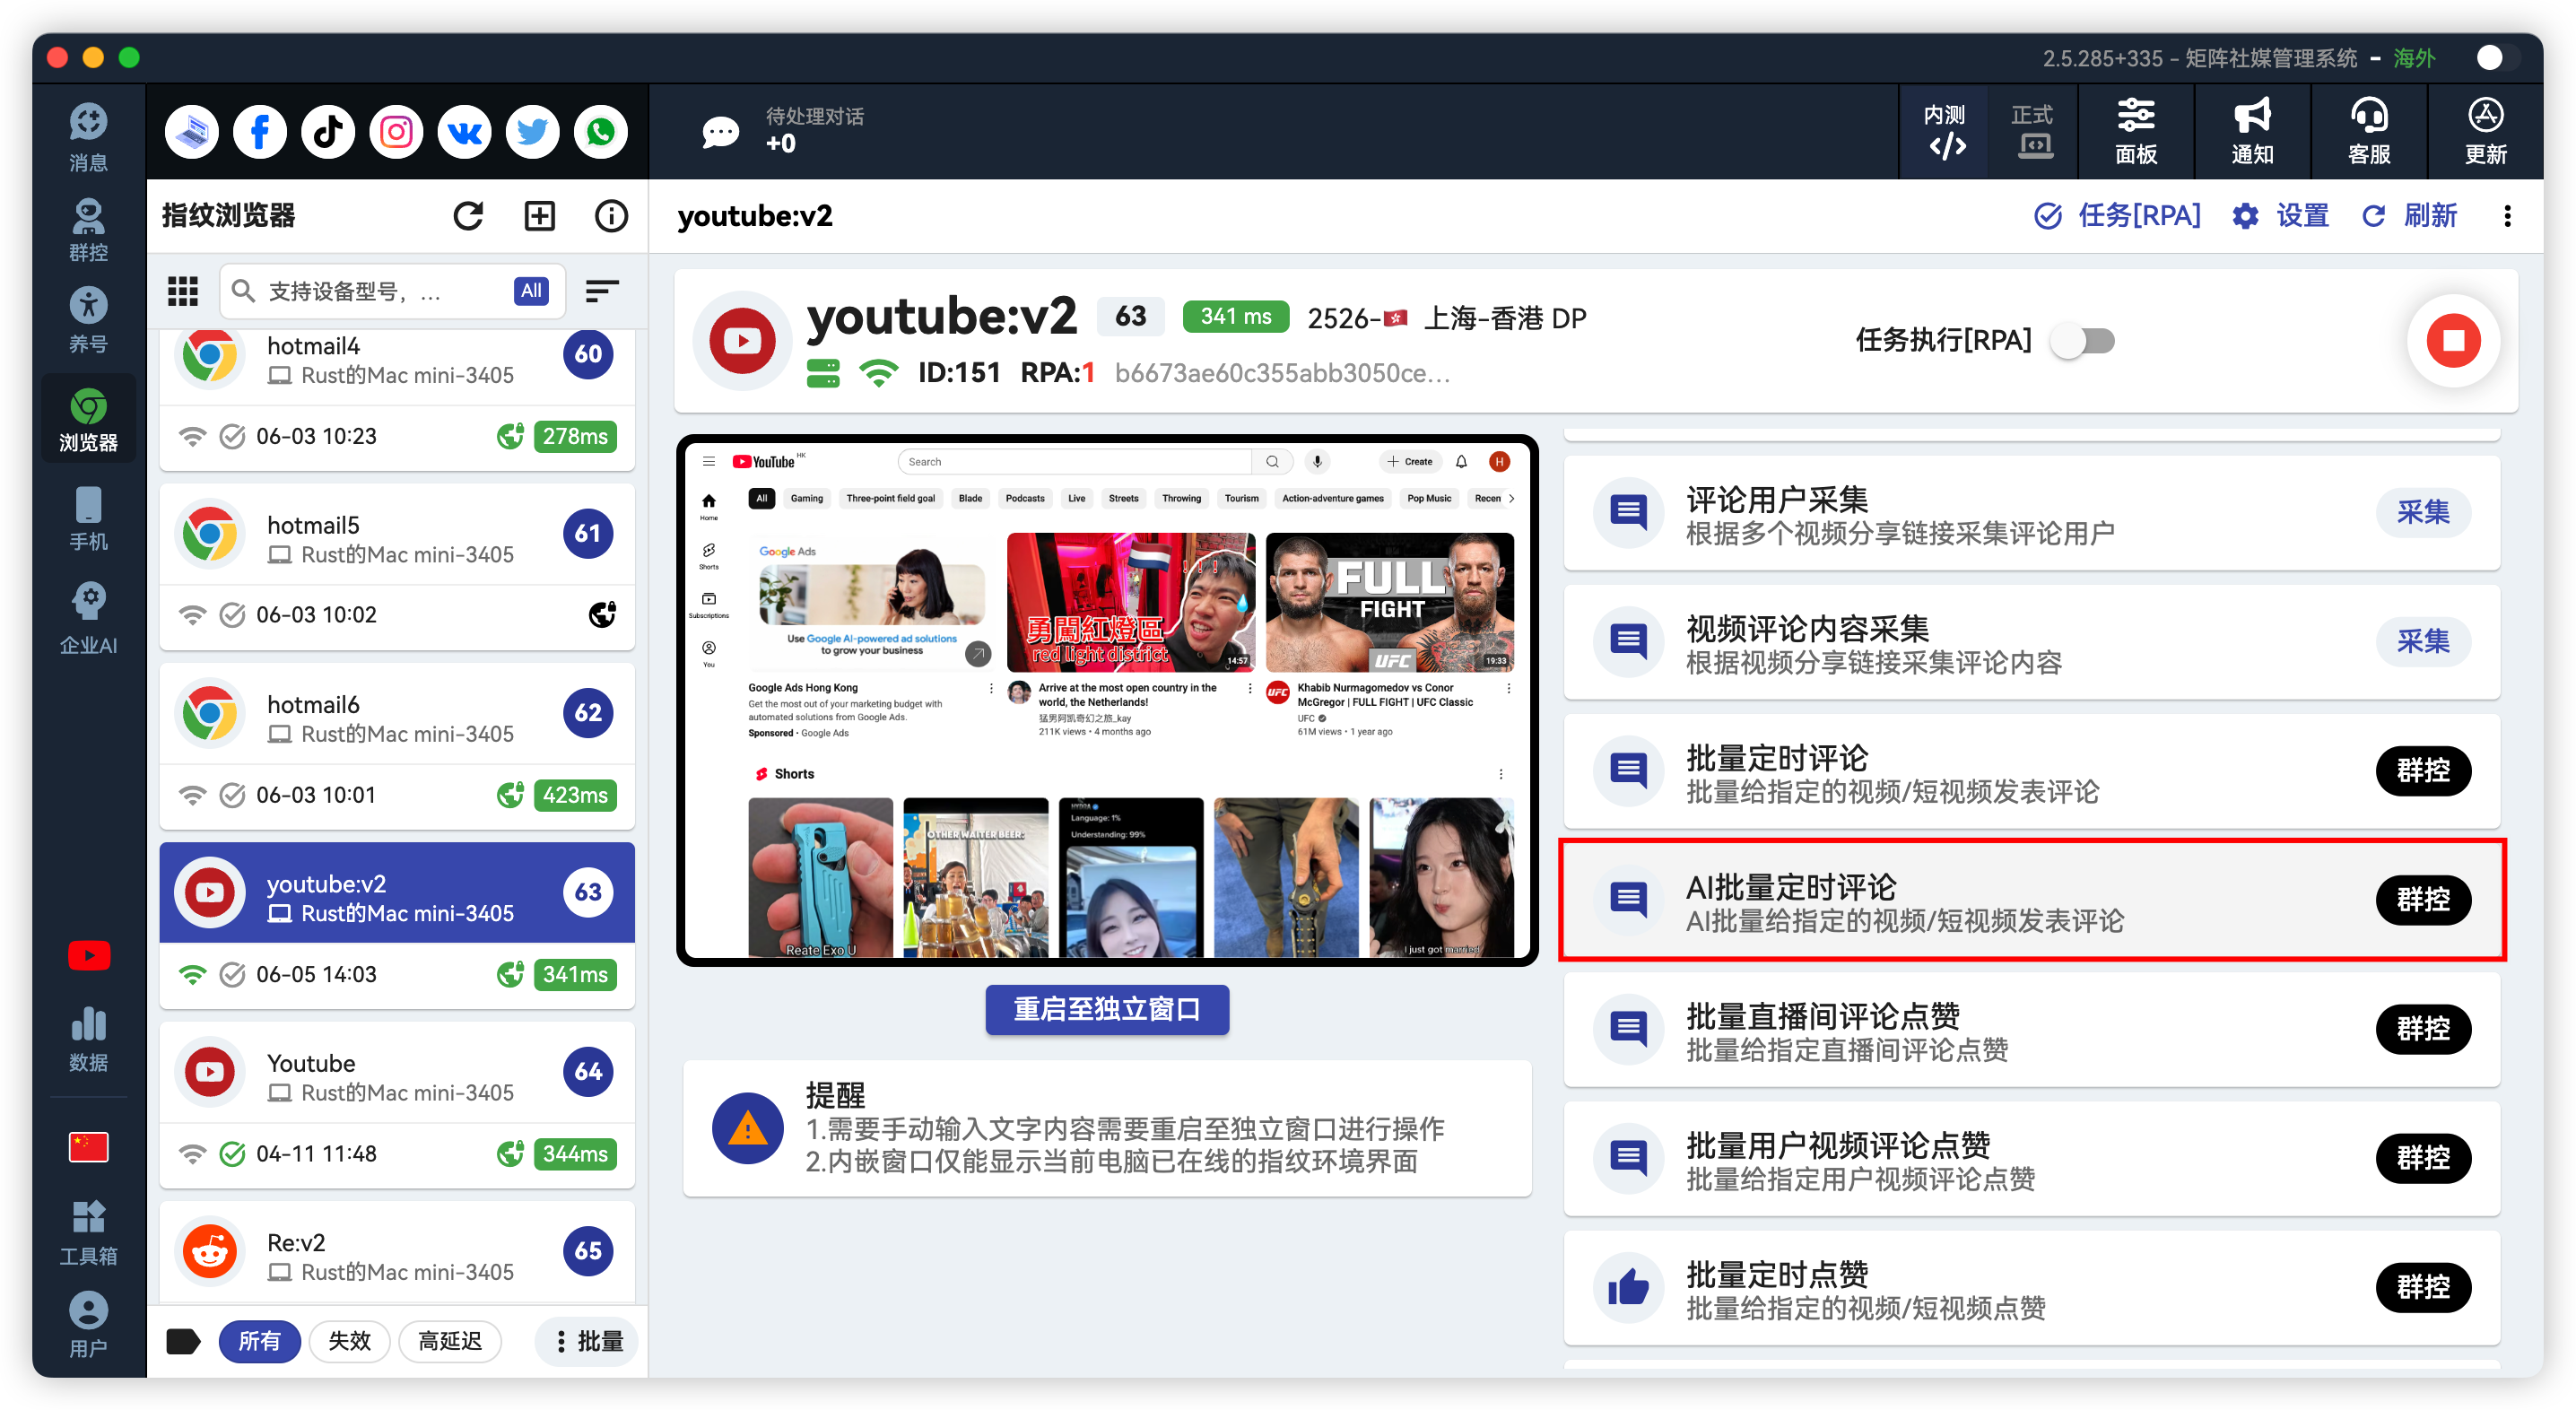Select the Instagram platform icon
The image size is (2576, 1410).
click(396, 132)
